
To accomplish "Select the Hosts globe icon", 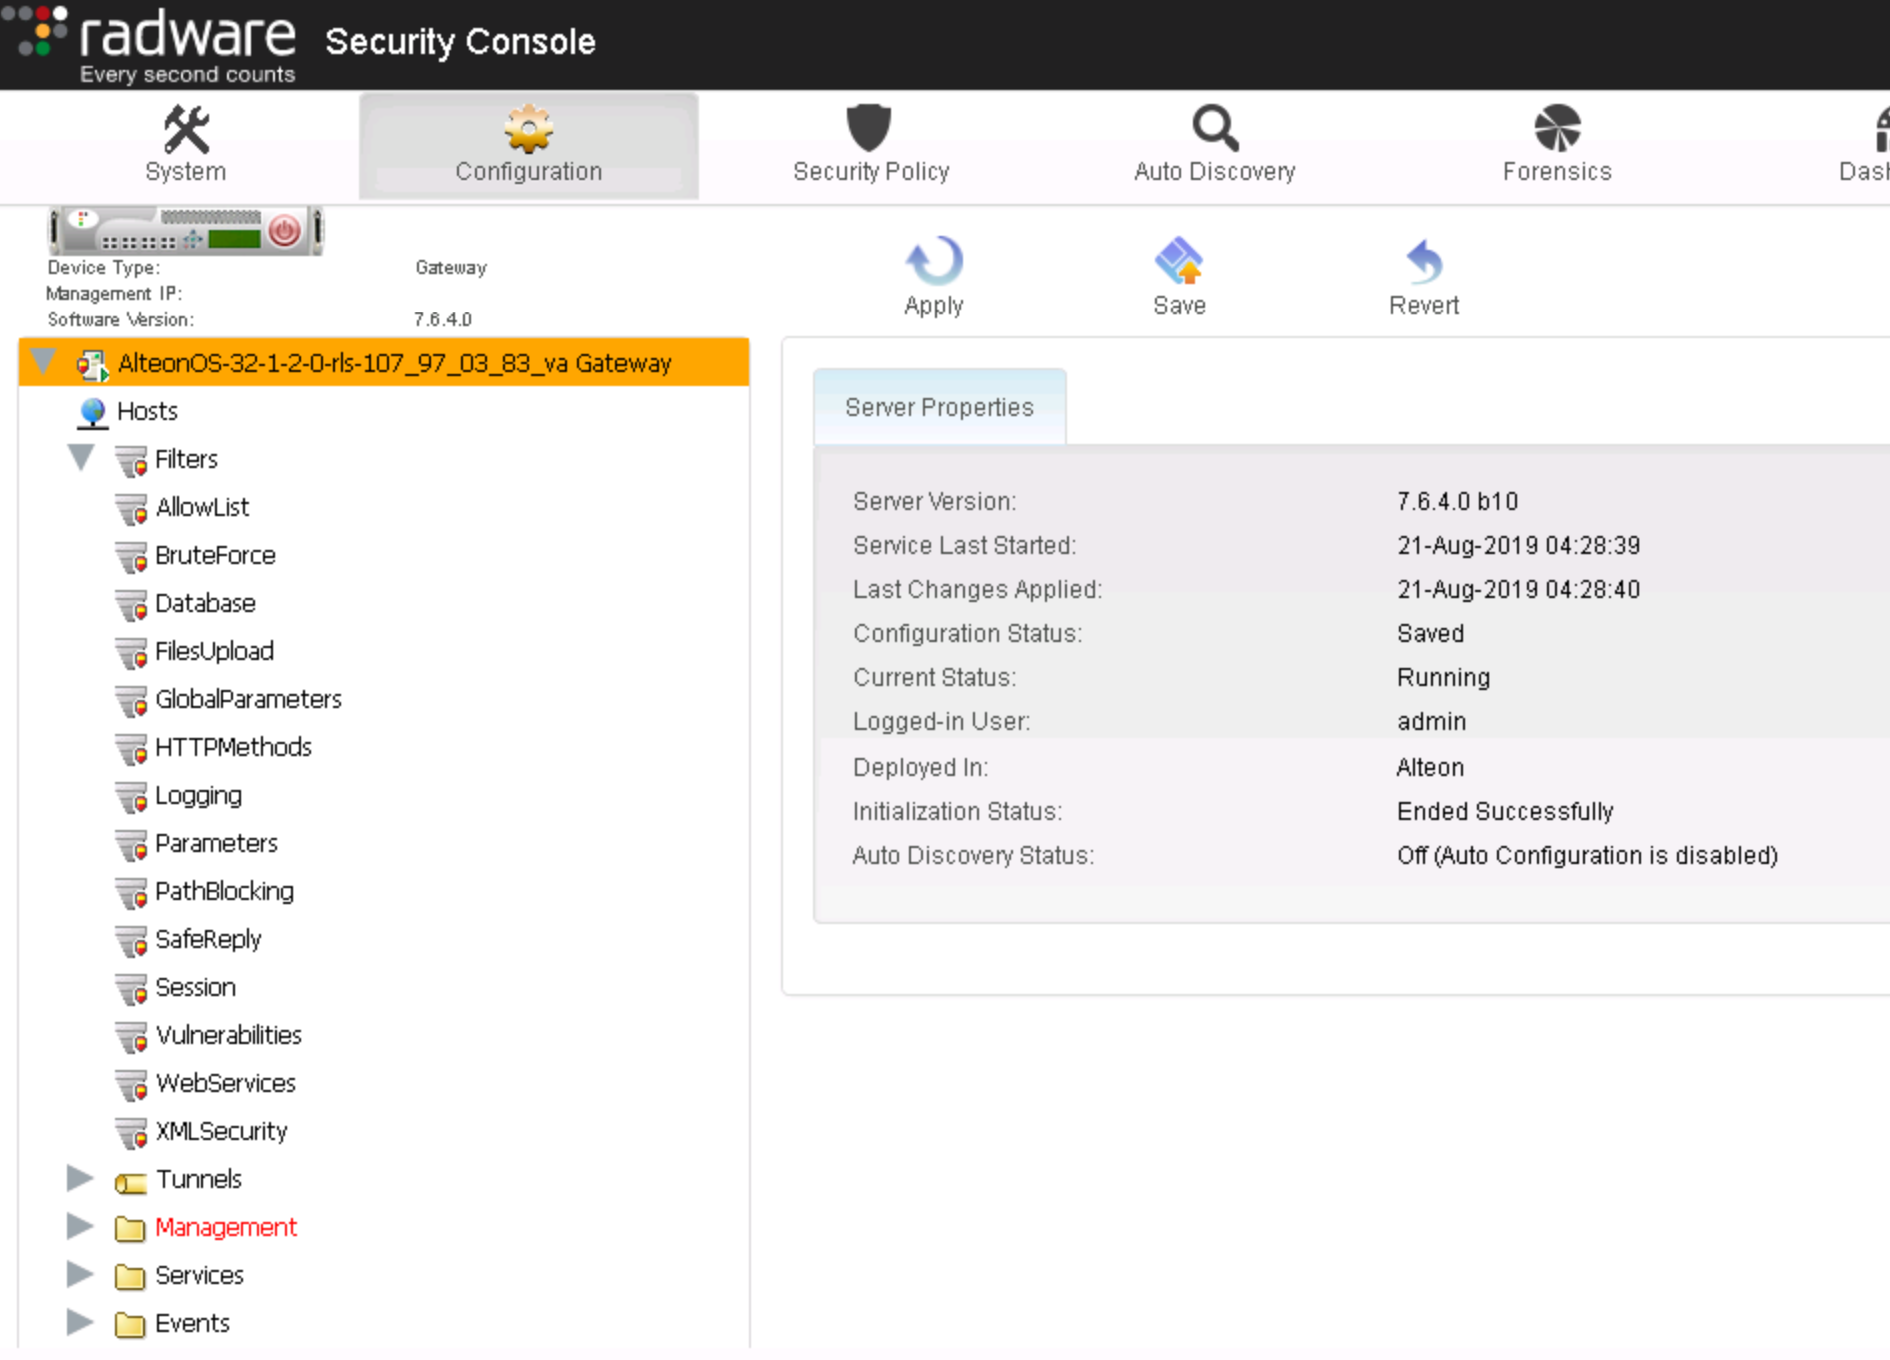I will point(92,411).
